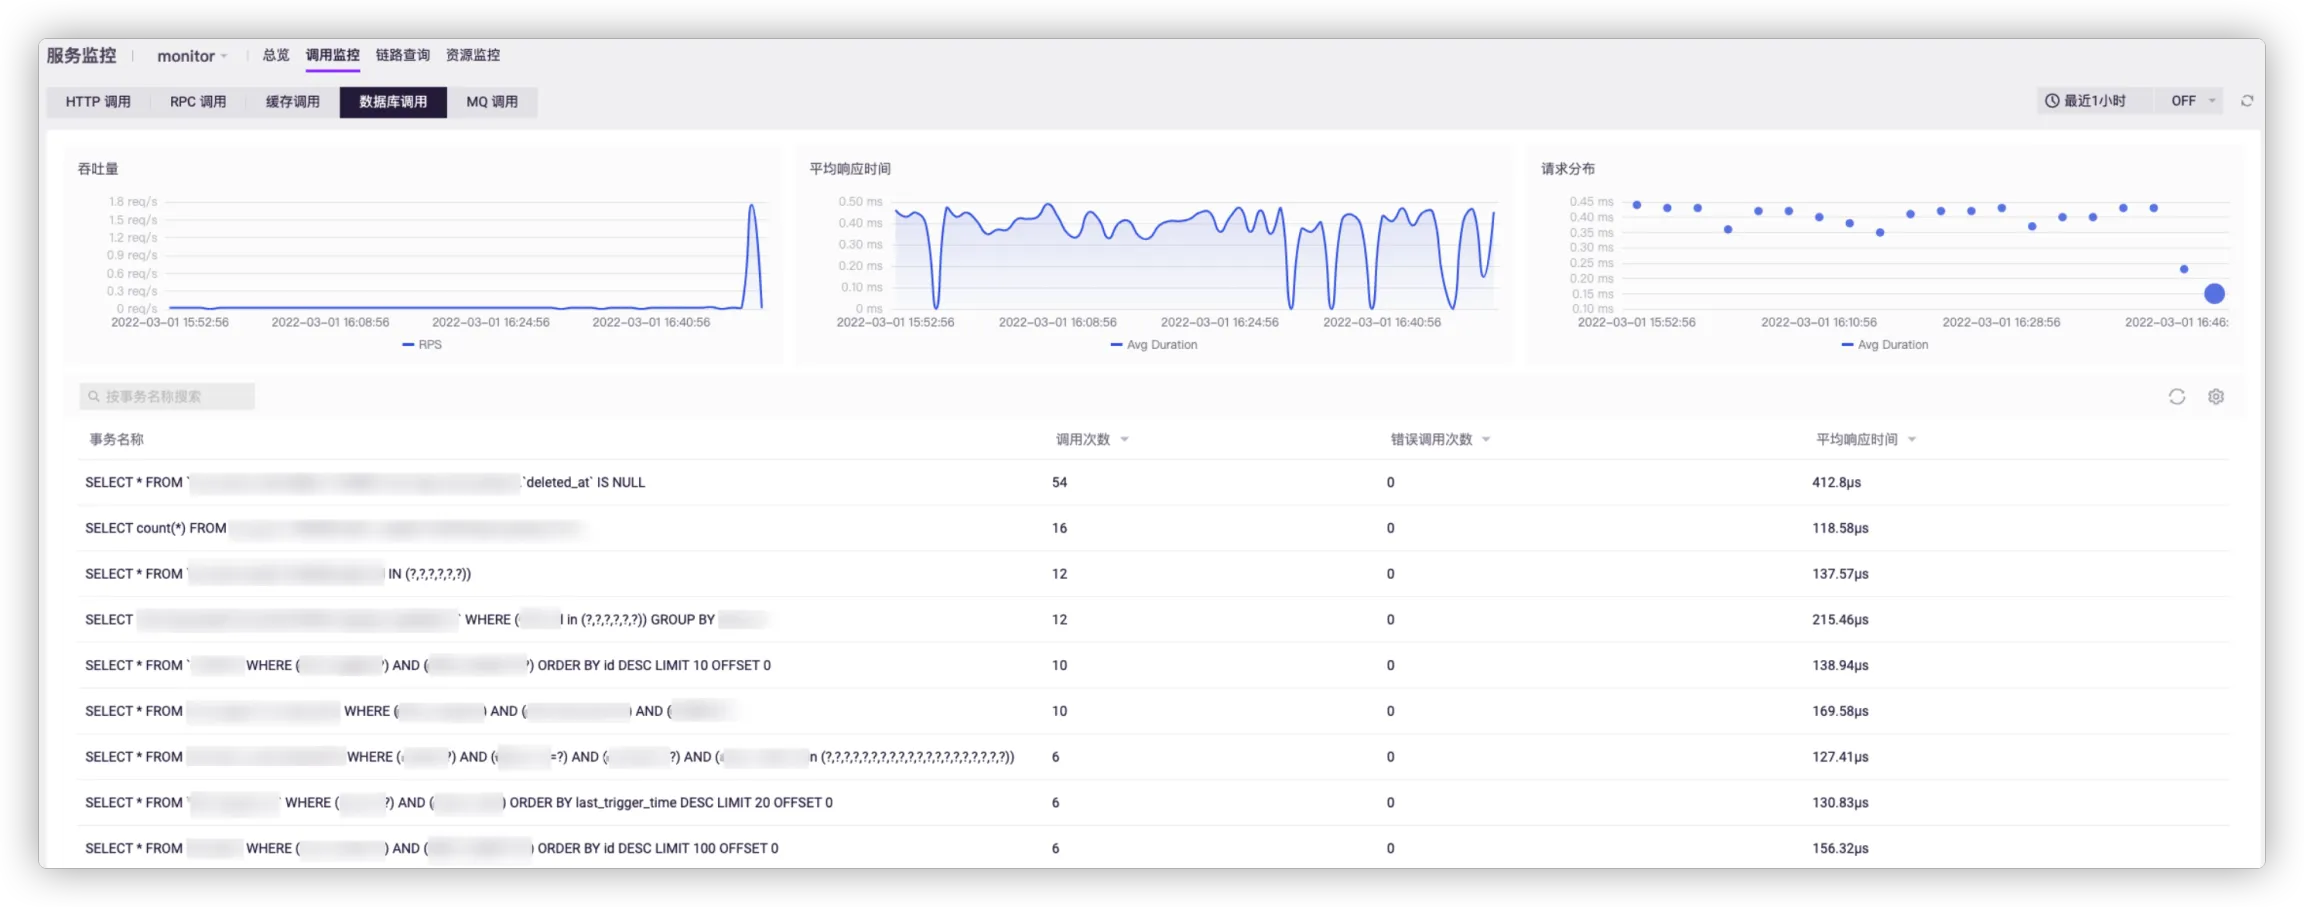This screenshot has height=907, width=2304.
Task: Open table column settings gear icon
Action: tap(2215, 397)
